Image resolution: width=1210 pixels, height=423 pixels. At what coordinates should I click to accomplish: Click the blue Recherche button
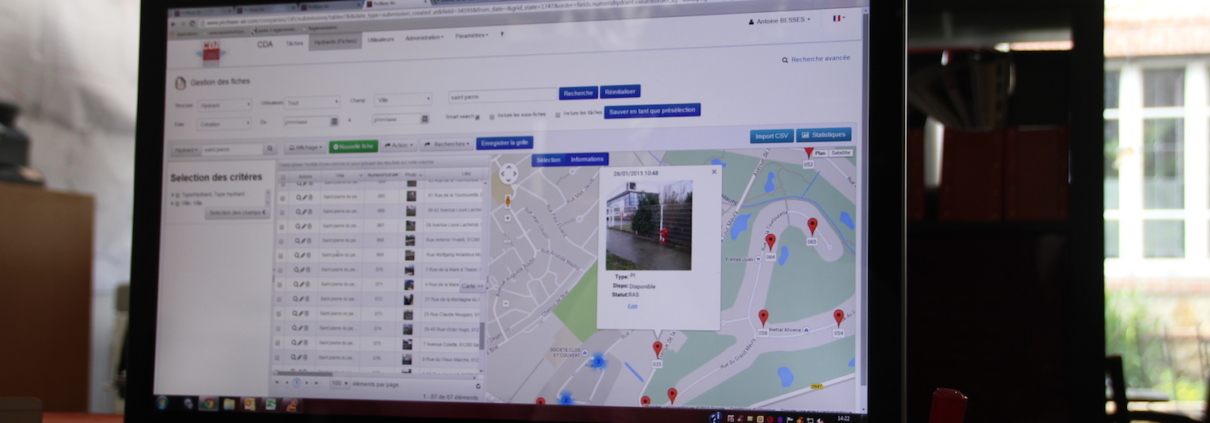[x=578, y=93]
